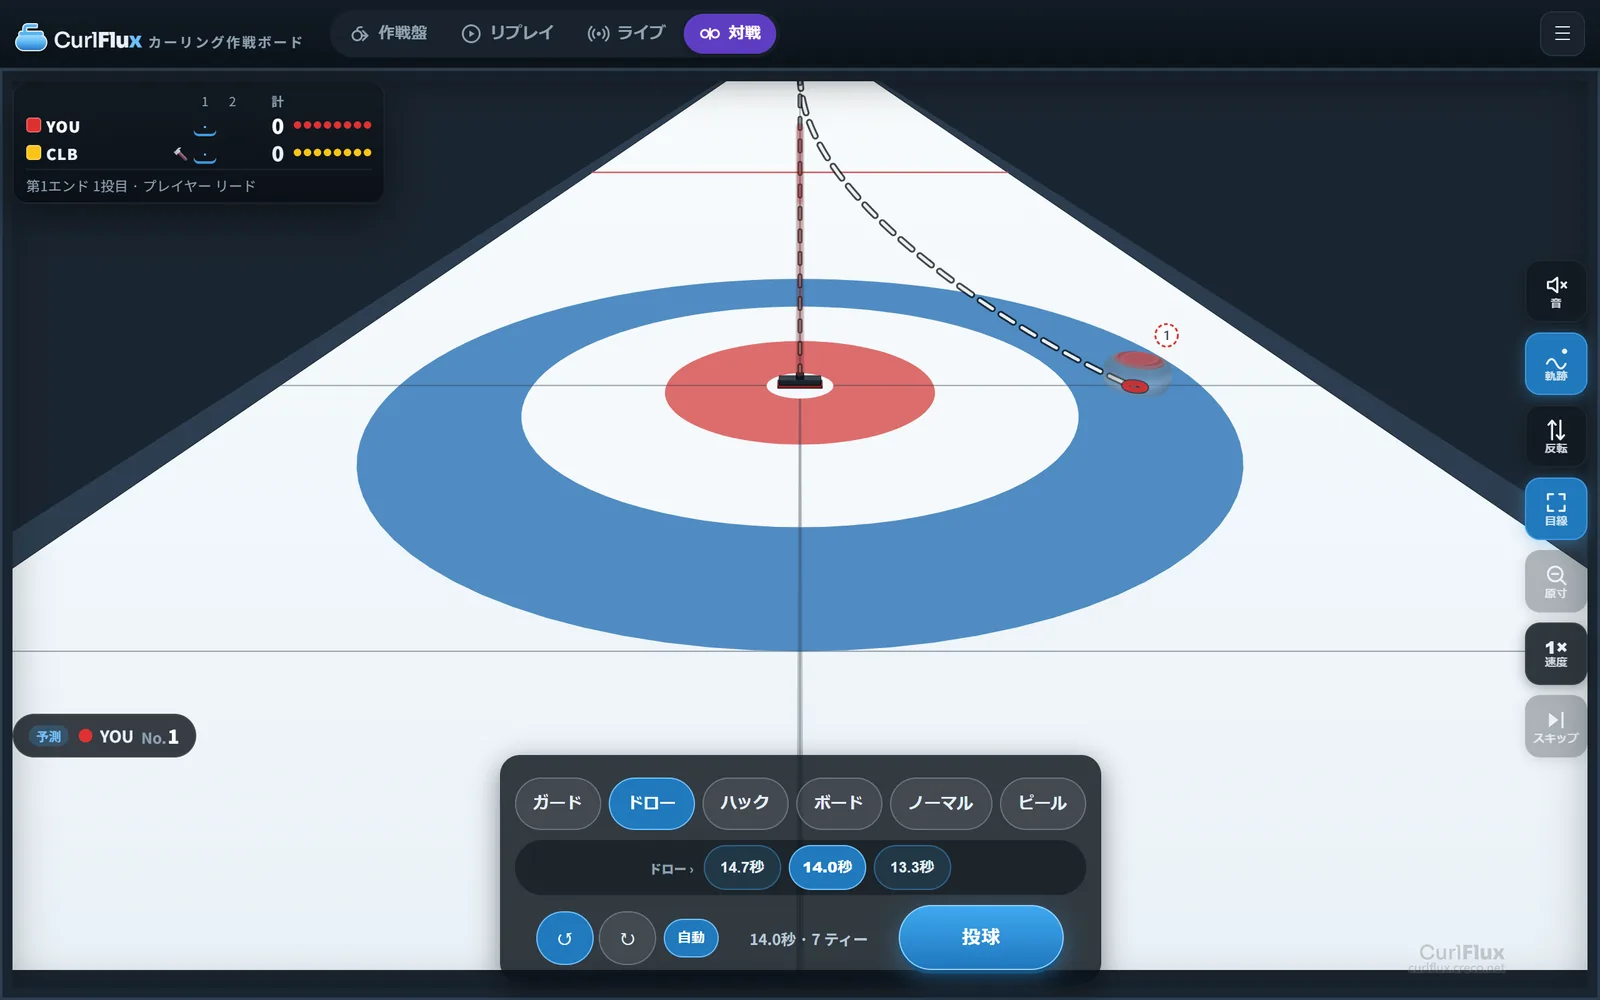1600x1000 pixels.
Task: Switch to the リプレイ tab
Action: (x=507, y=34)
